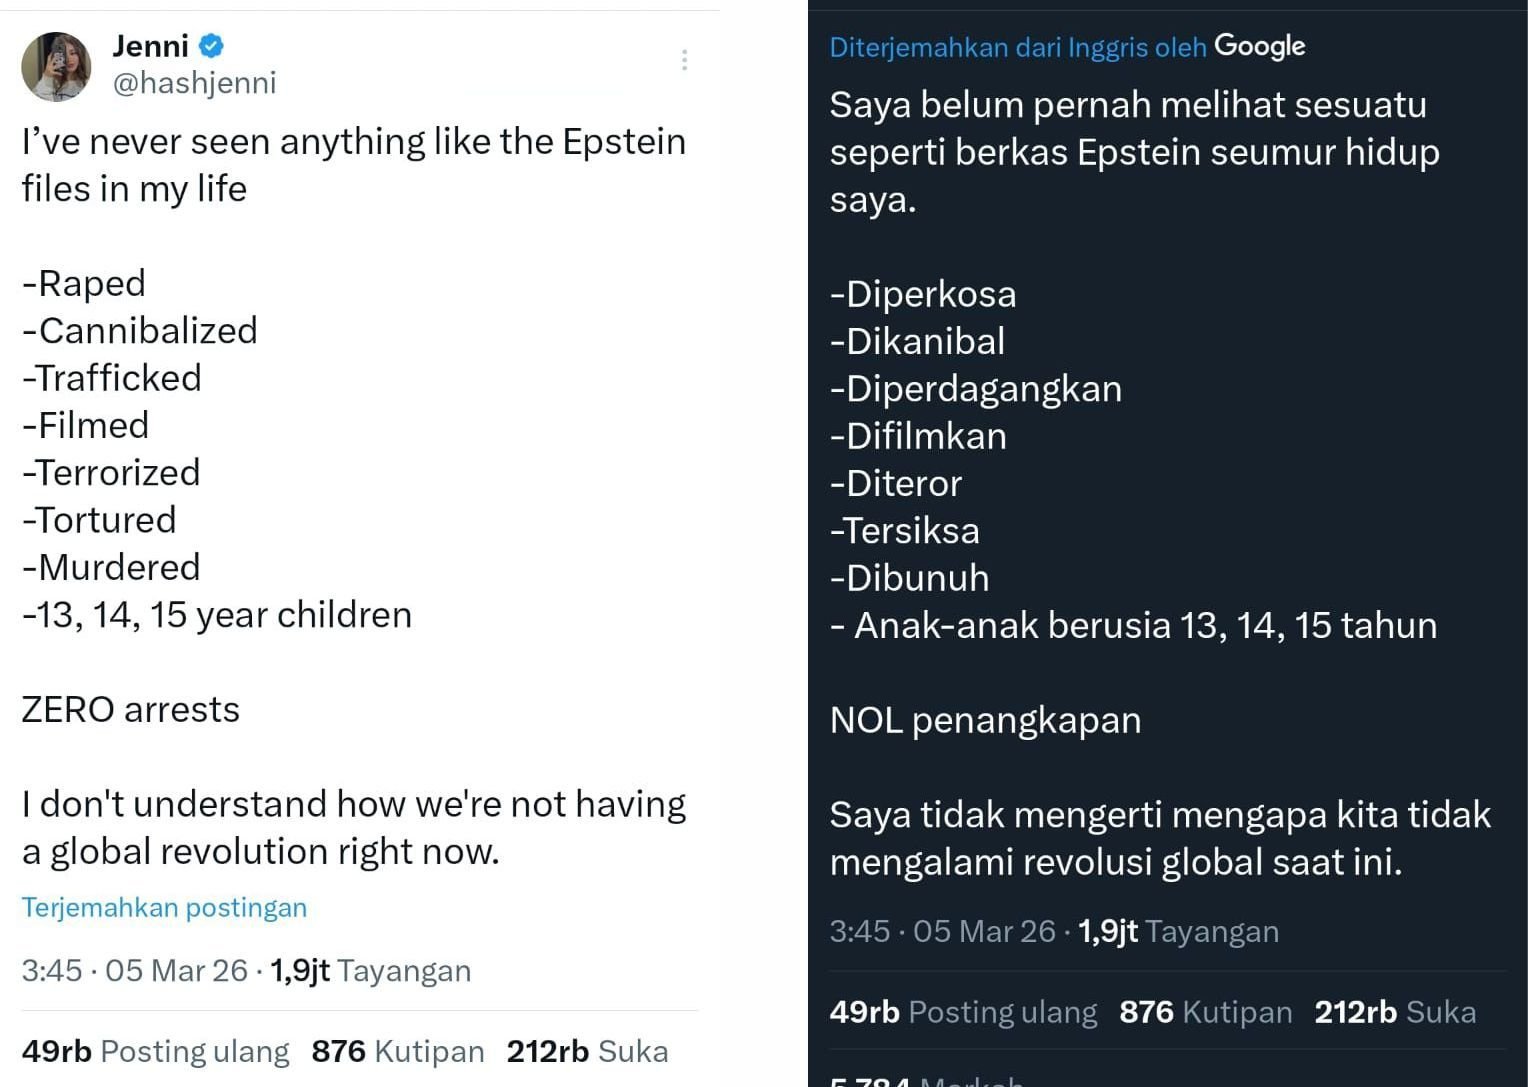The width and height of the screenshot is (1528, 1087).
Task: View 1,9jt Tayangan in the light-themed post
Action: pos(371,971)
